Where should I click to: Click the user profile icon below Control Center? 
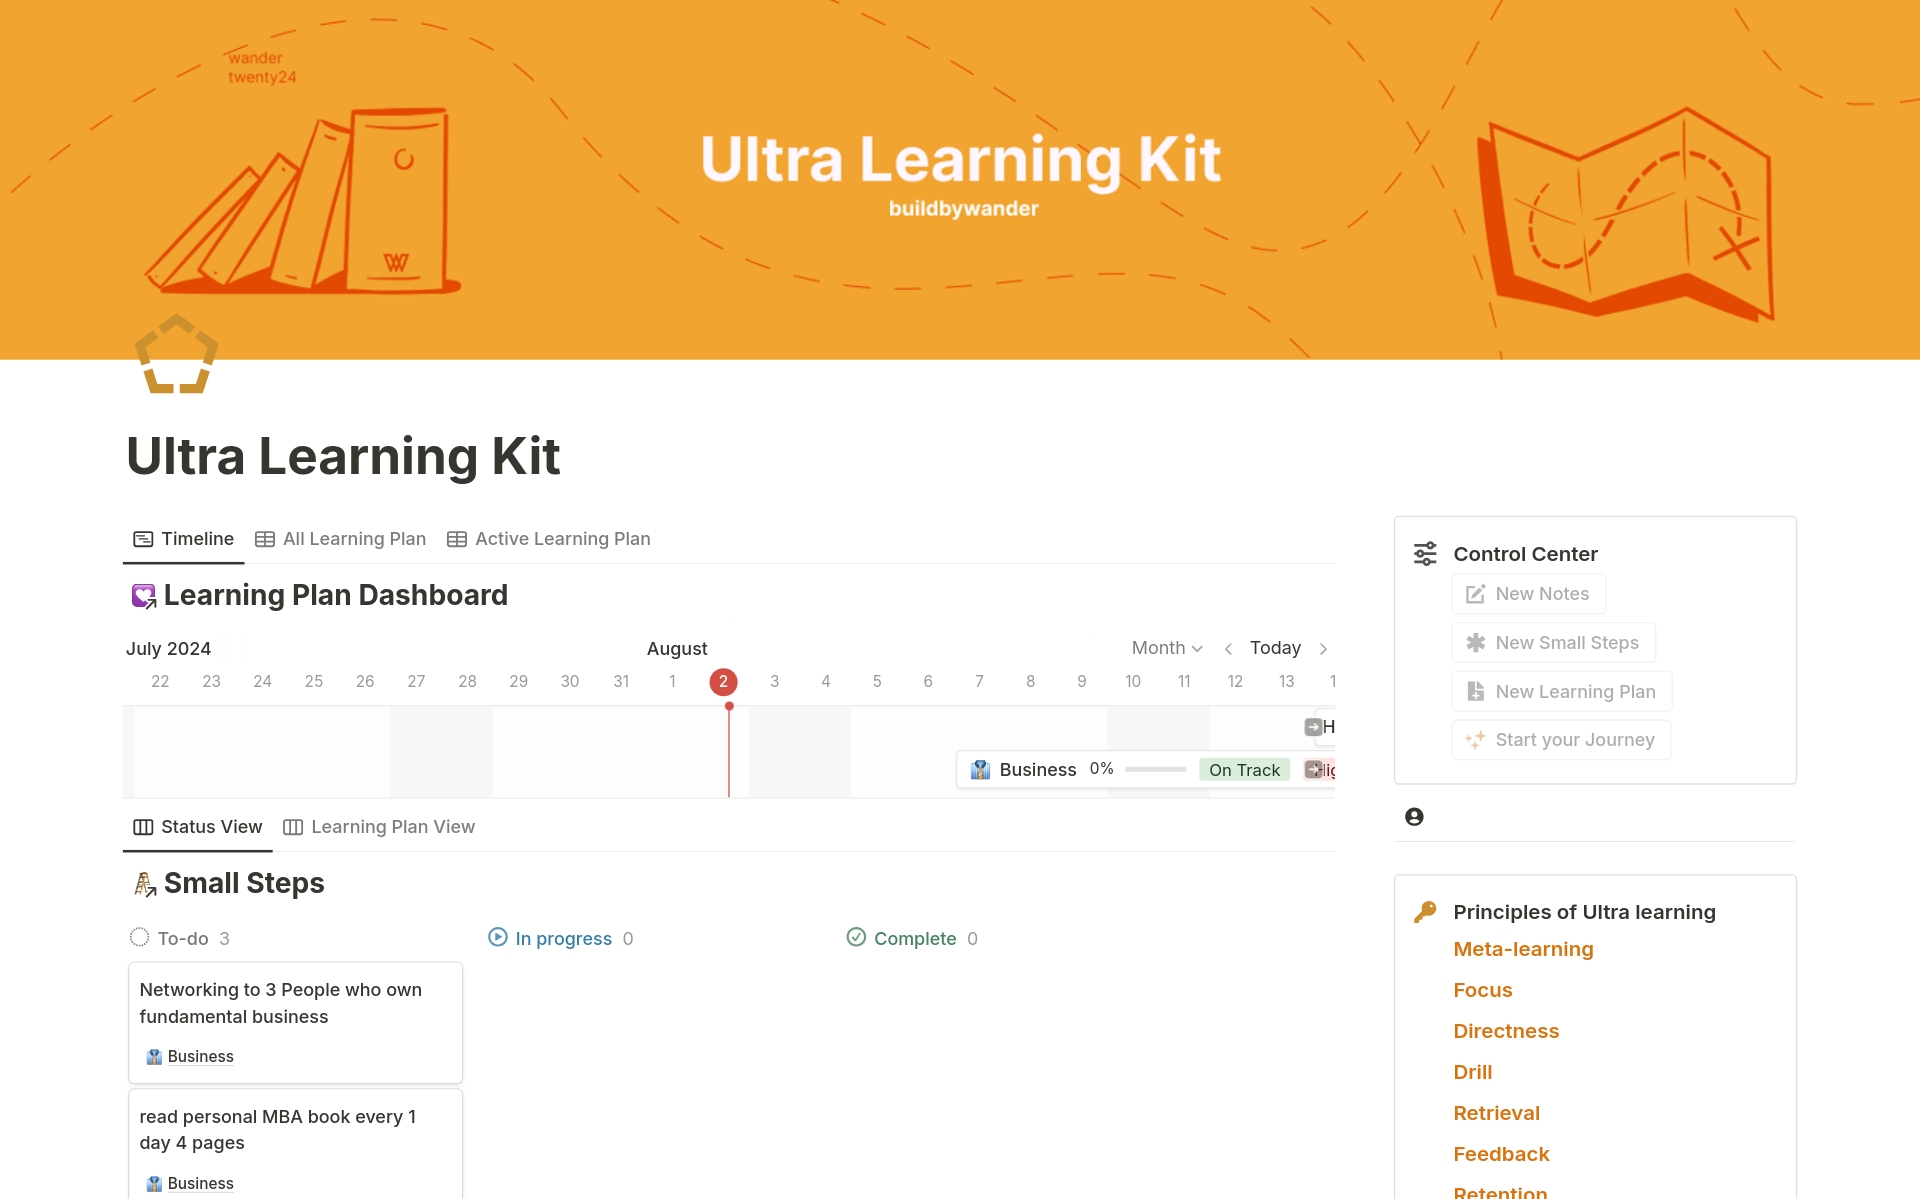1413,816
